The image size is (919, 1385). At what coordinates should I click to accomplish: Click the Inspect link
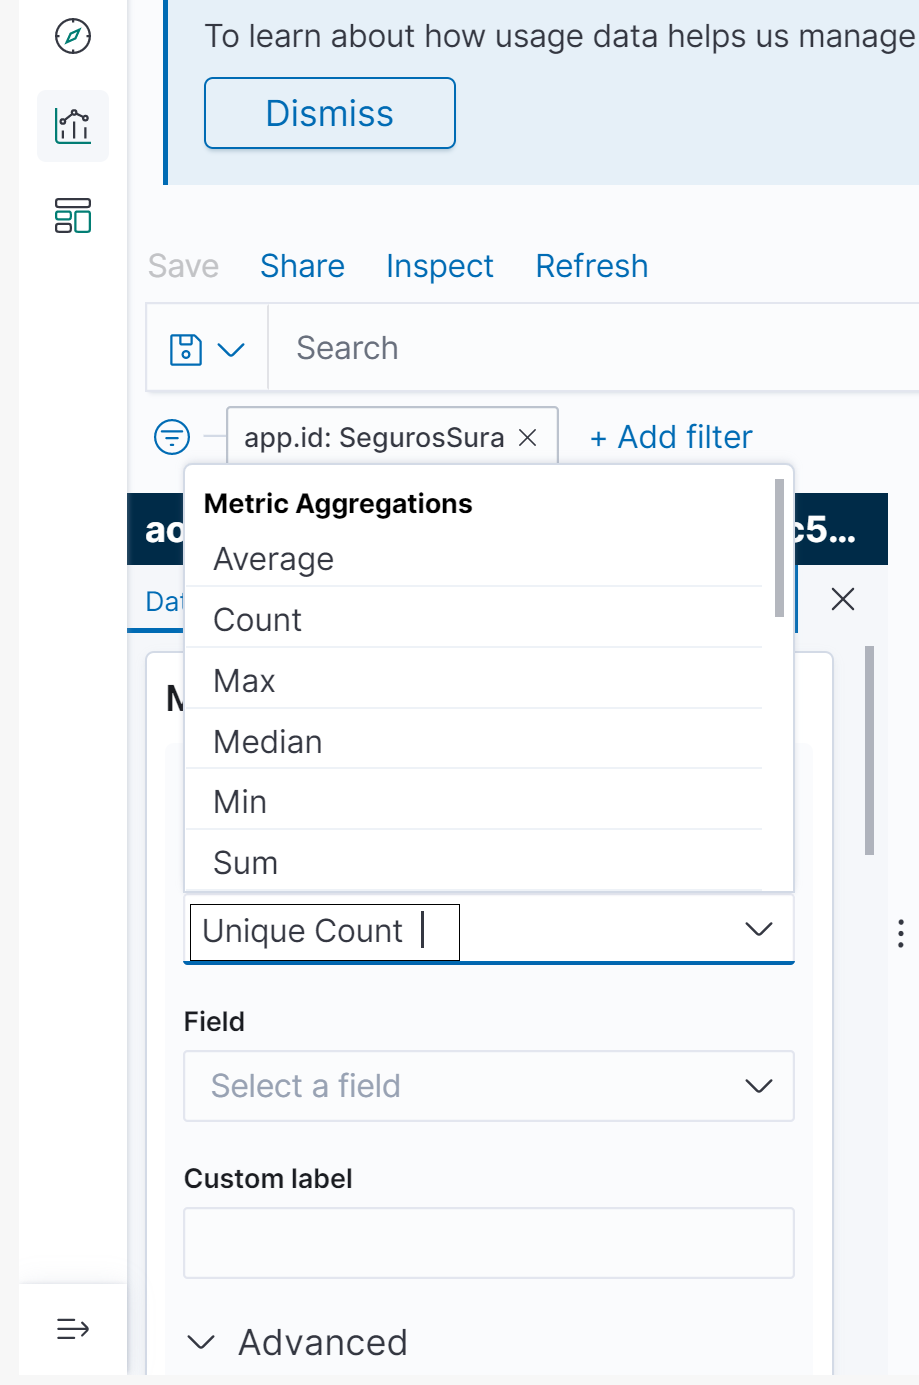439,266
